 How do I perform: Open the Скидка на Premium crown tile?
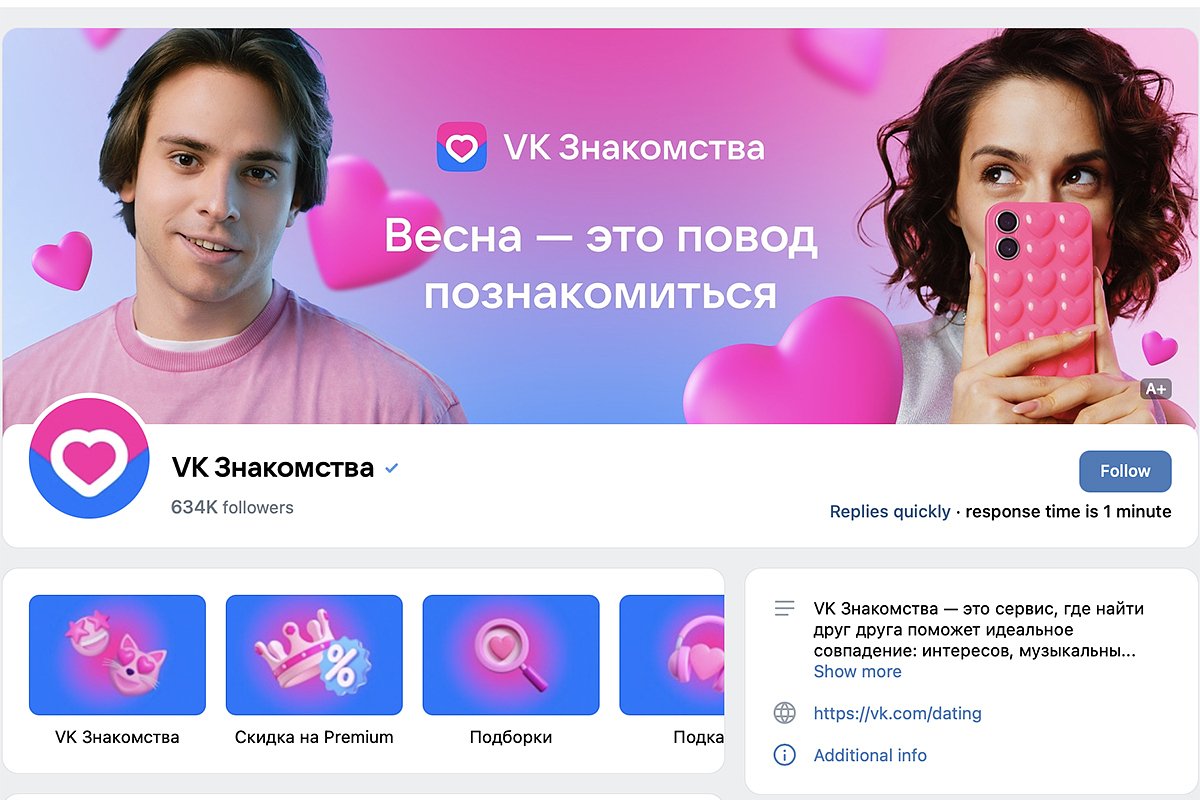click(x=314, y=655)
